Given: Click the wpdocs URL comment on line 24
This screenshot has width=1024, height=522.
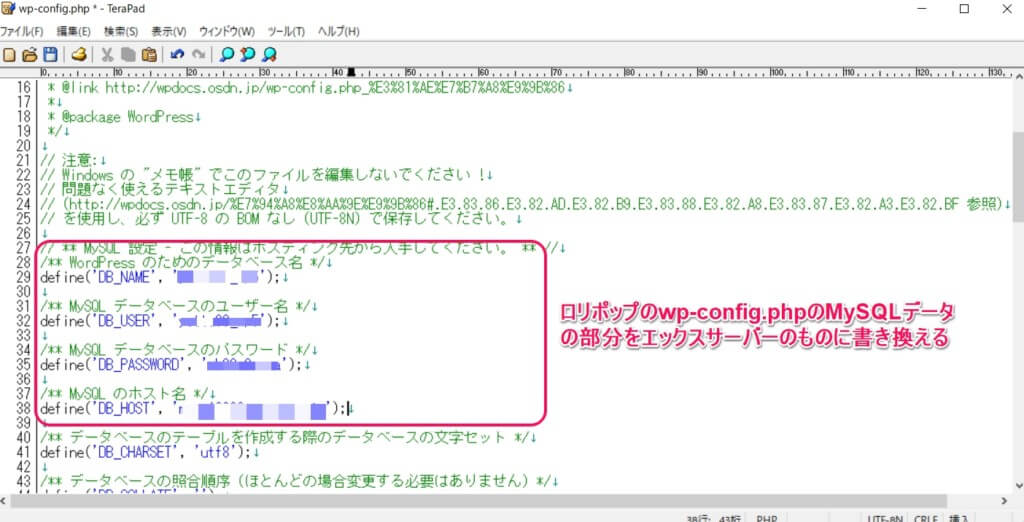Looking at the screenshot, I should (x=525, y=204).
